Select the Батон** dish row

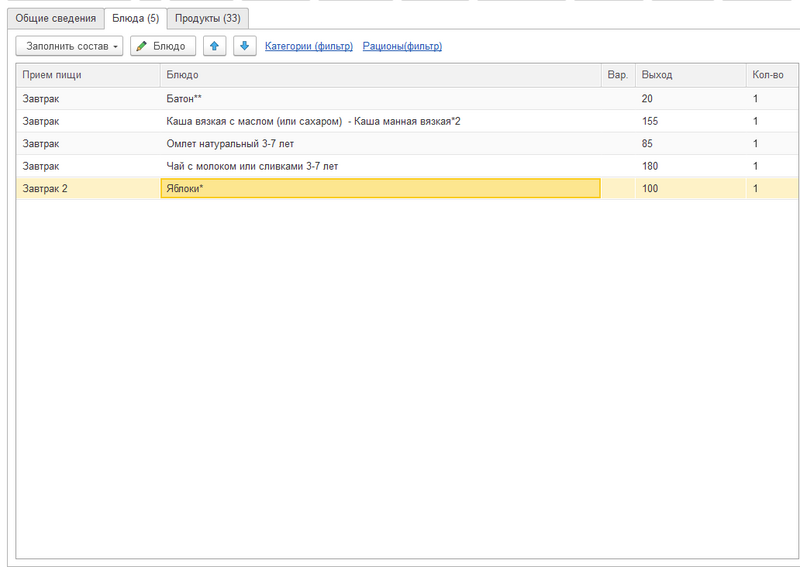click(380, 98)
